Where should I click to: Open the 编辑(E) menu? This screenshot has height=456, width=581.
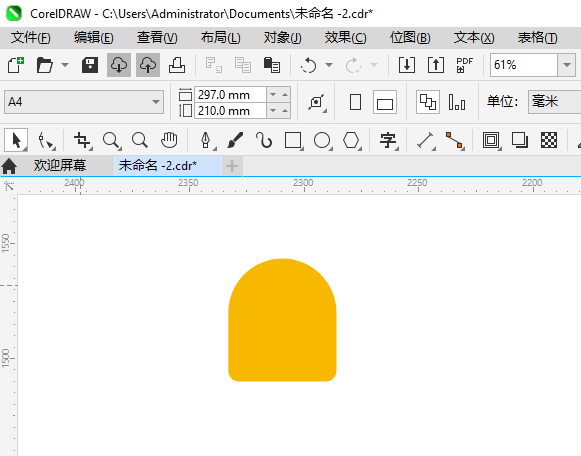94,38
